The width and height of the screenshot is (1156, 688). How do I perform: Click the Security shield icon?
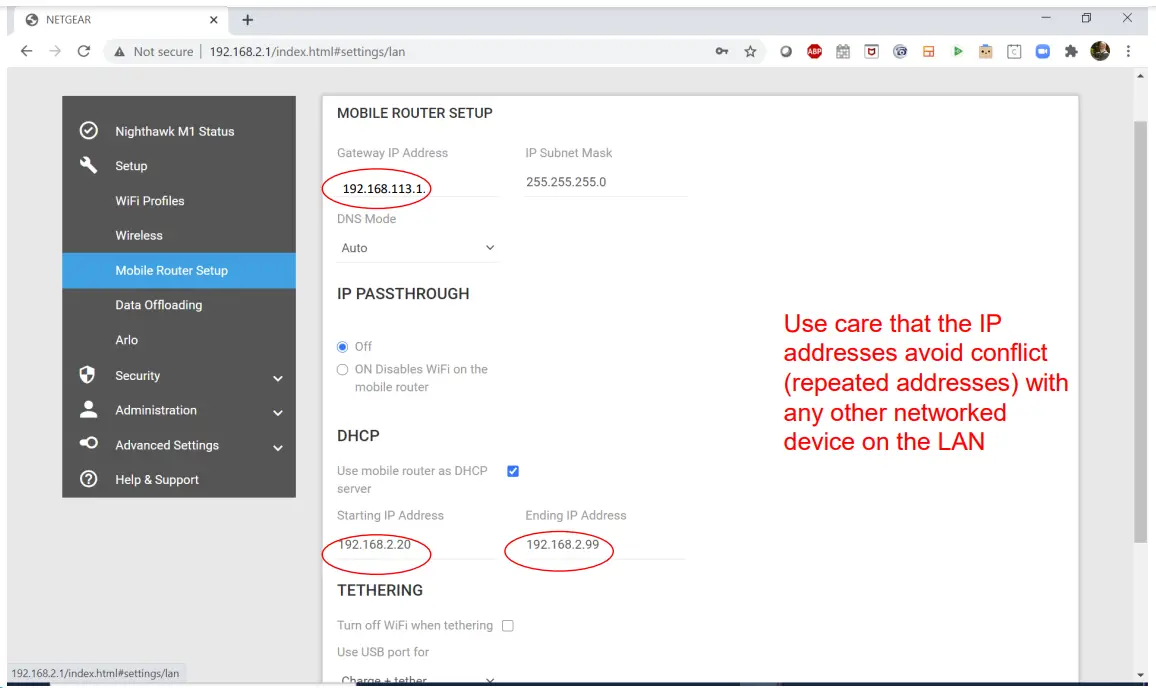pyautogui.click(x=88, y=375)
